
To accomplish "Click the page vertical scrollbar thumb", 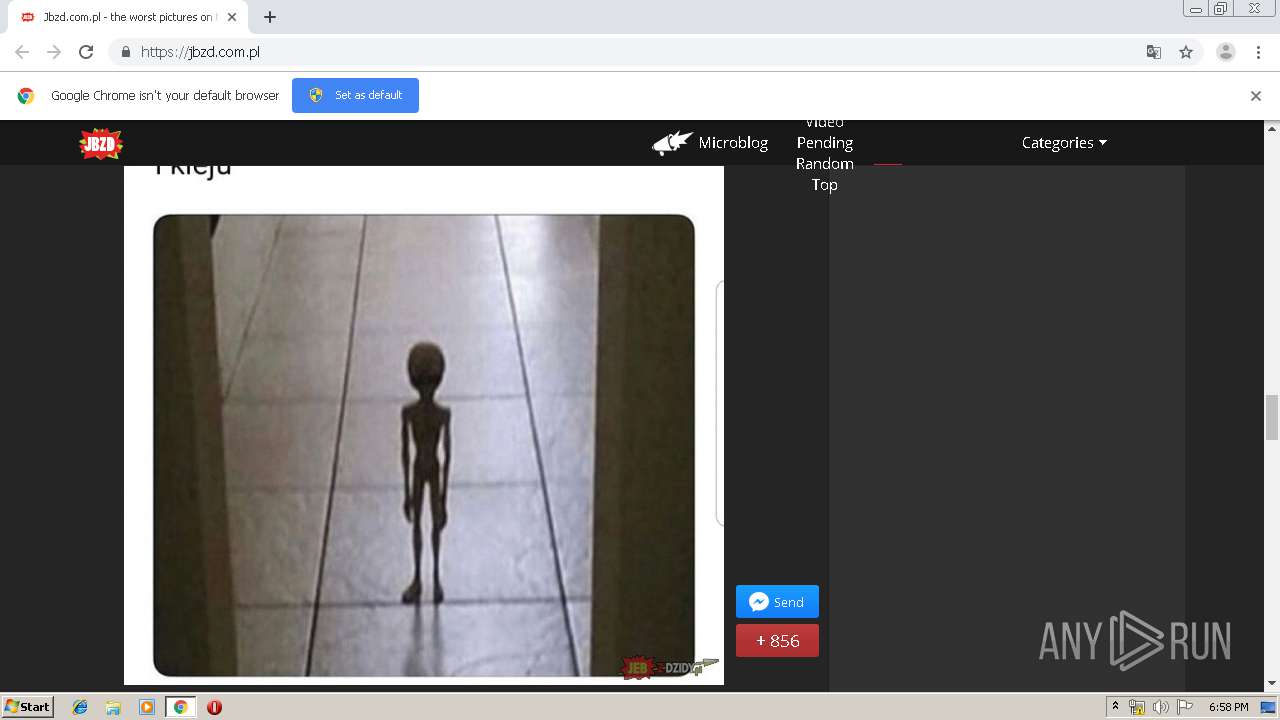I will [x=1272, y=417].
